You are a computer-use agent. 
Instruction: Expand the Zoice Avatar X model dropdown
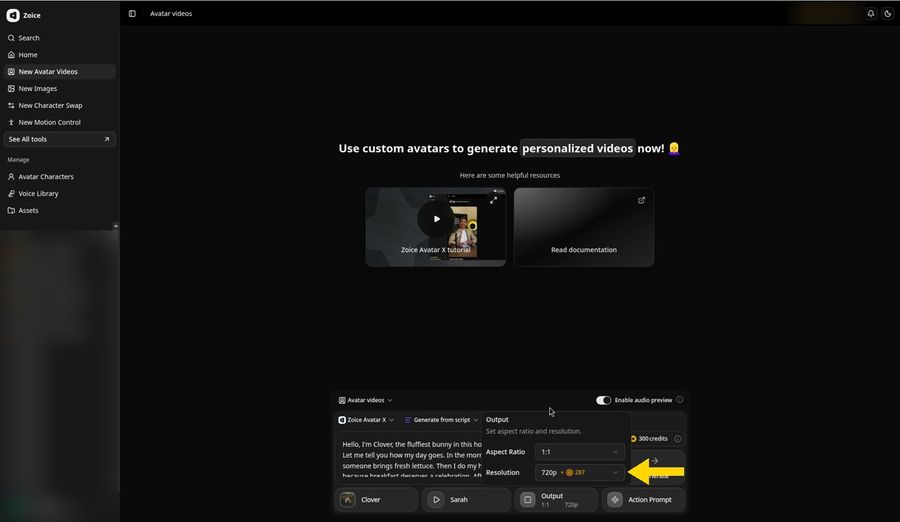click(x=366, y=420)
